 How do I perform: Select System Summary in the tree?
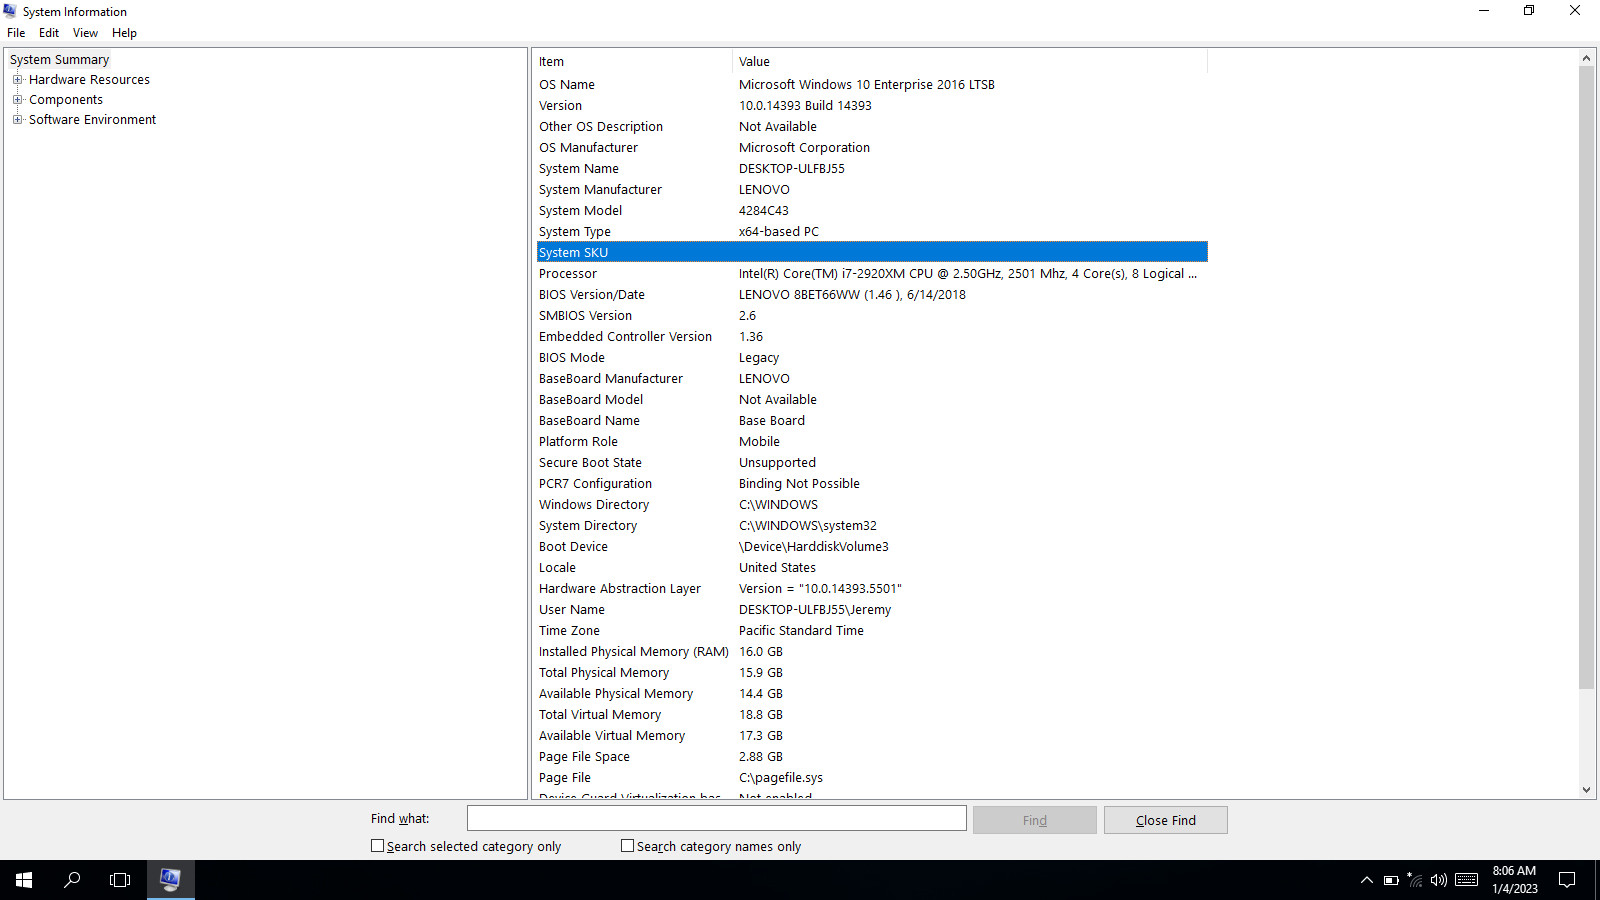pyautogui.click(x=59, y=60)
